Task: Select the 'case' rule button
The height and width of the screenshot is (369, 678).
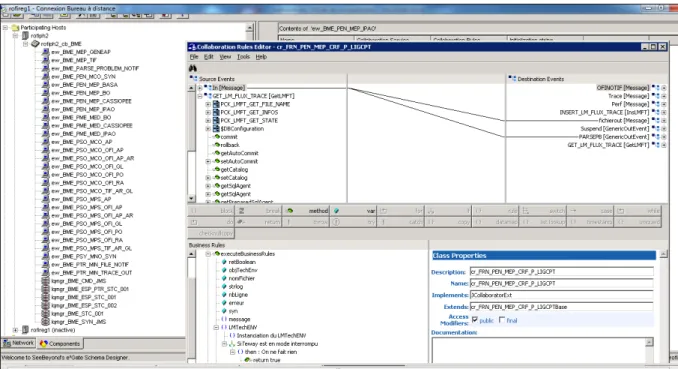Action: pyautogui.click(x=590, y=211)
